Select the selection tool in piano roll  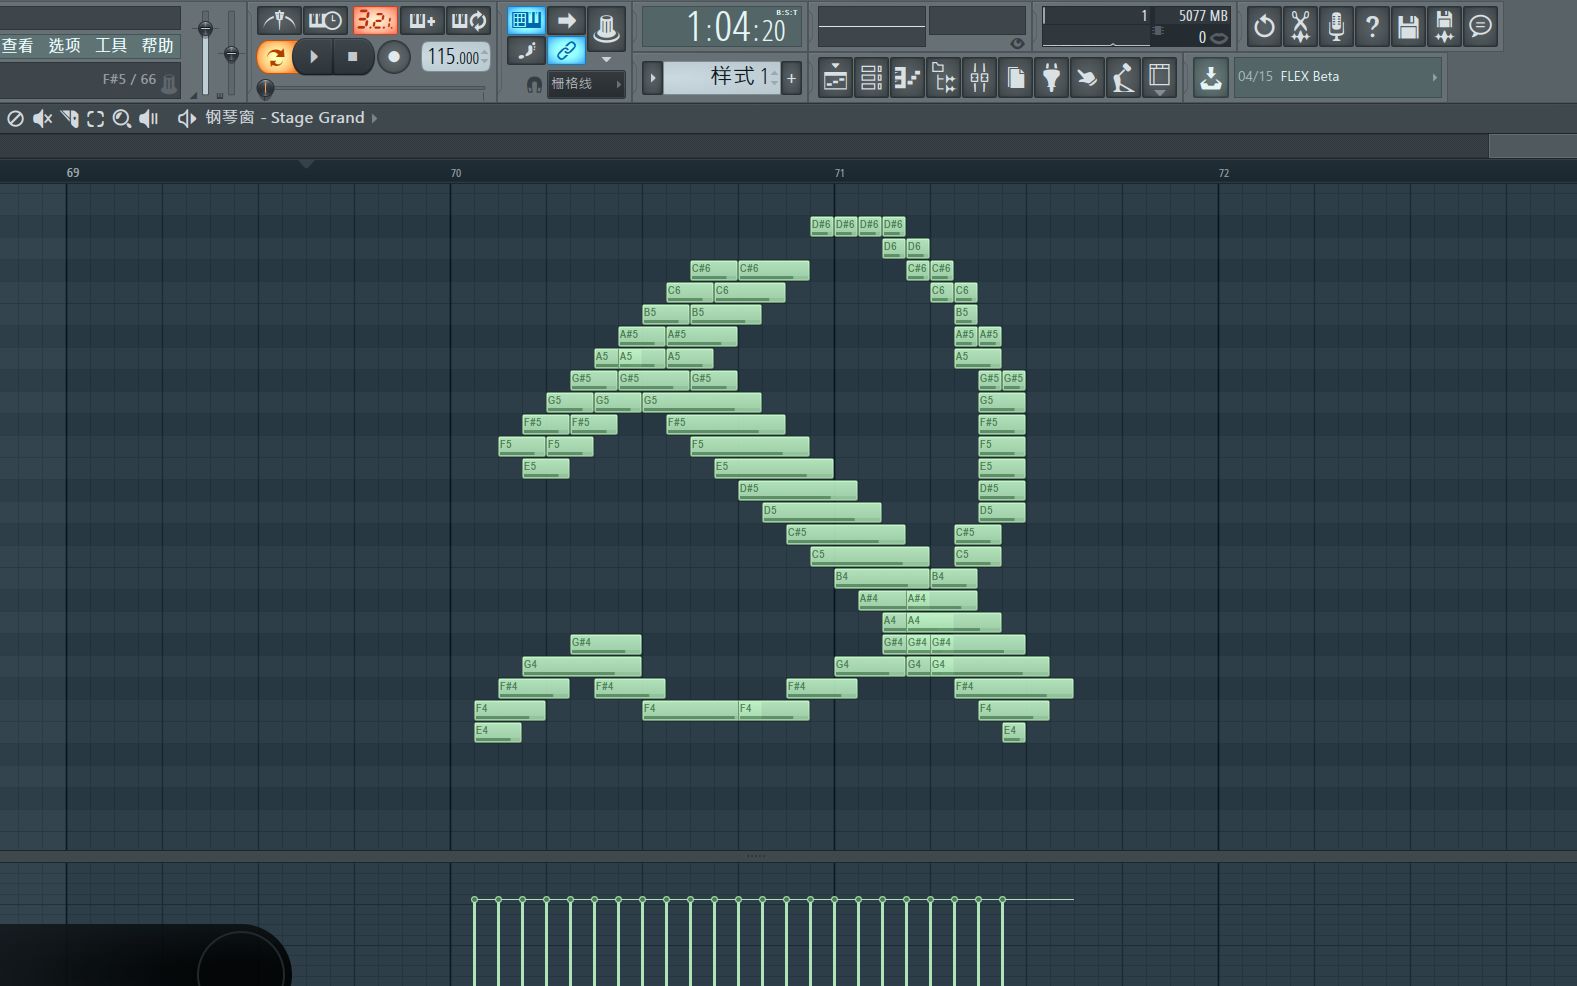click(95, 118)
